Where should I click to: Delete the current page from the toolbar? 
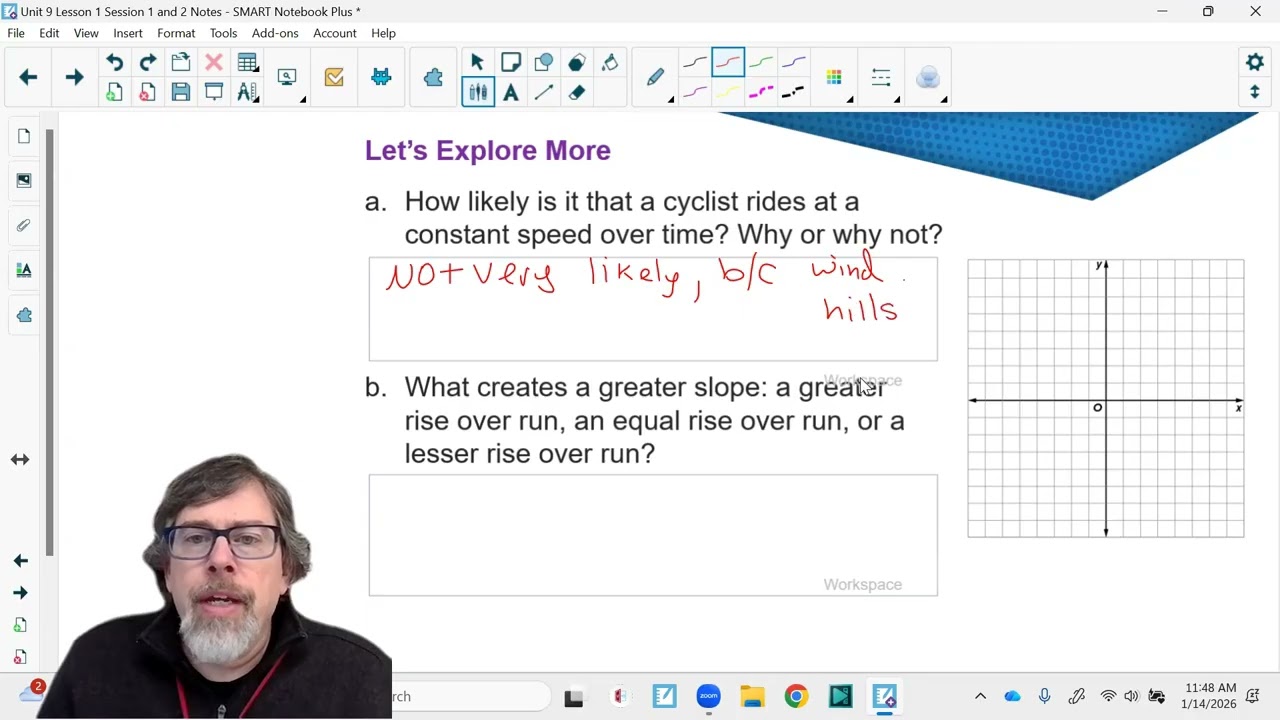147,92
